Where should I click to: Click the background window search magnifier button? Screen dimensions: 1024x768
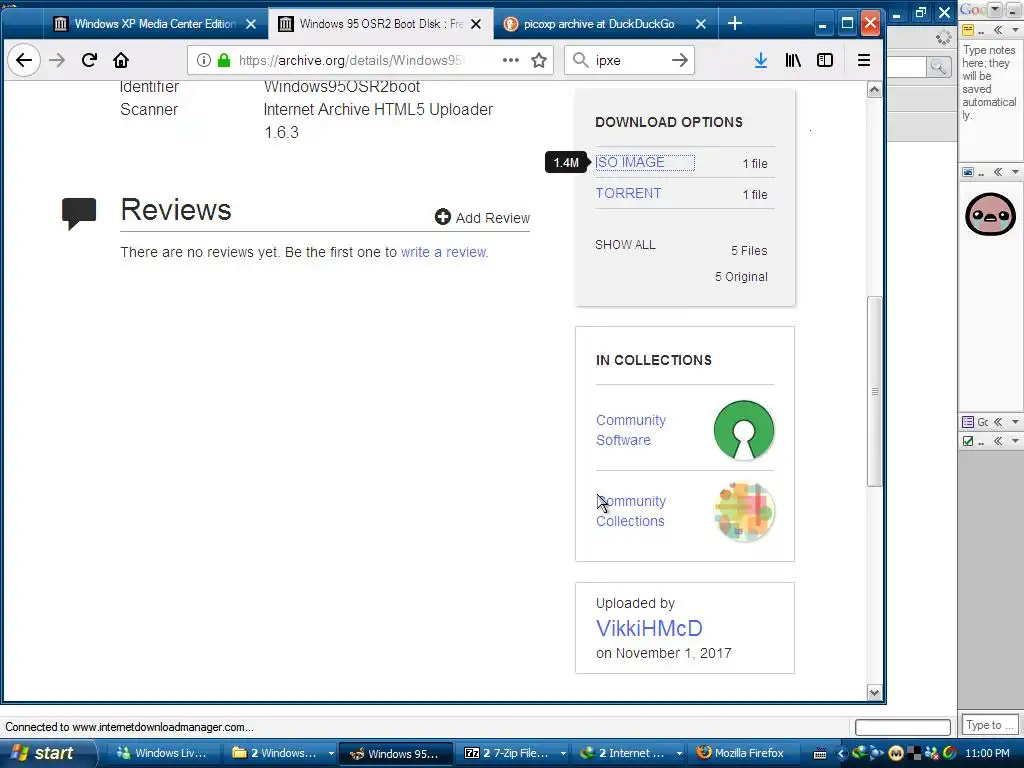click(x=938, y=67)
